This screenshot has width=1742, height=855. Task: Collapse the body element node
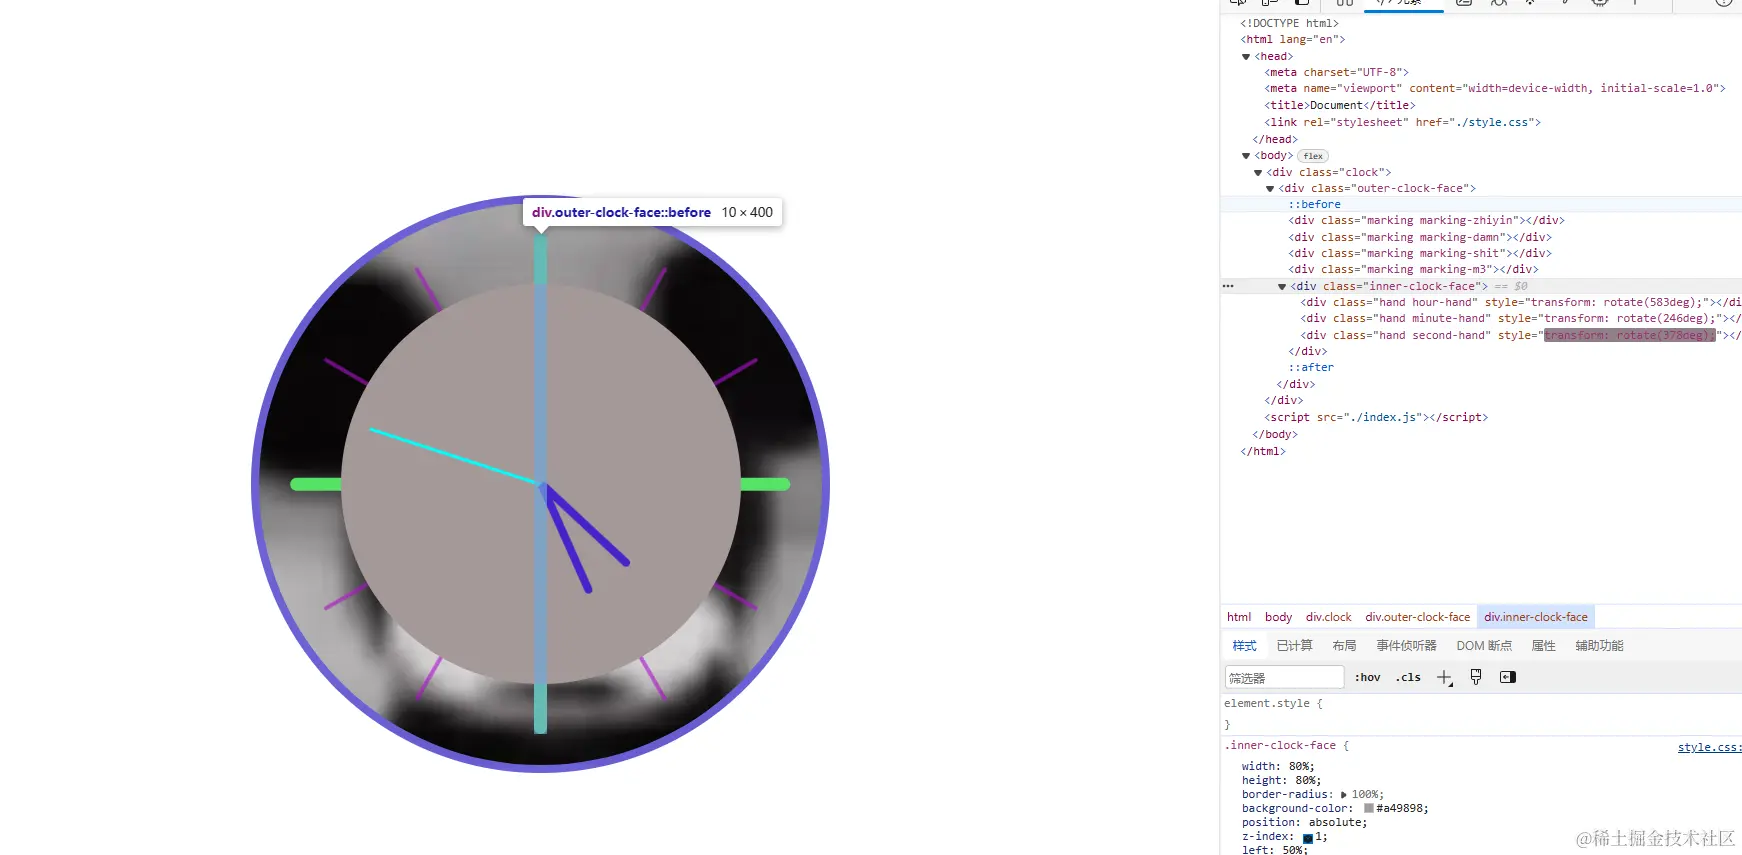tap(1246, 156)
